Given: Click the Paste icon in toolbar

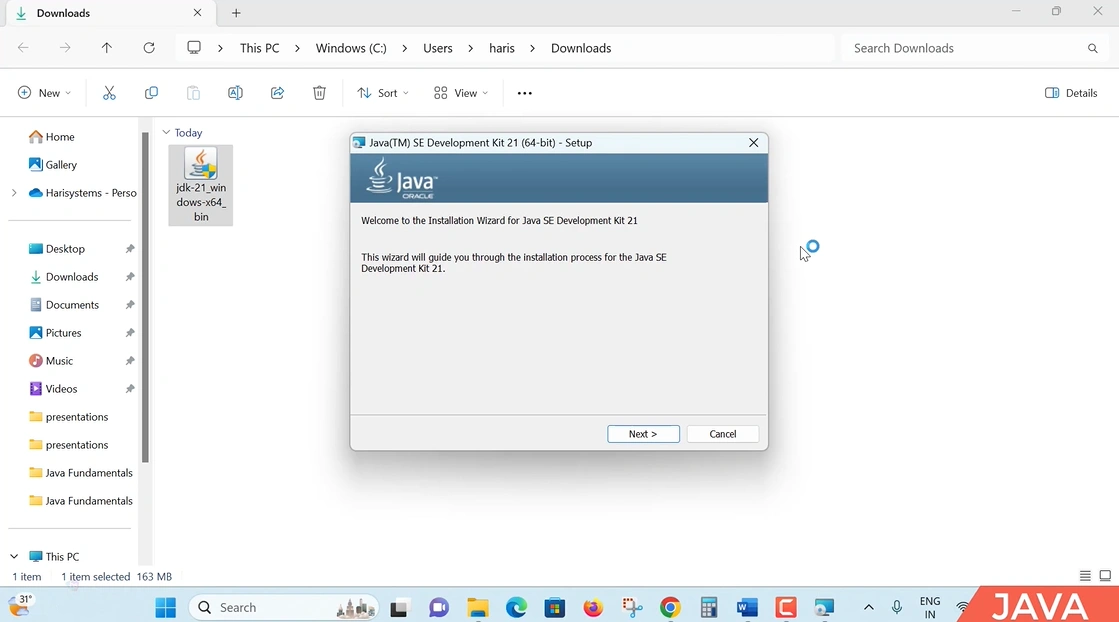Looking at the screenshot, I should coord(193,93).
